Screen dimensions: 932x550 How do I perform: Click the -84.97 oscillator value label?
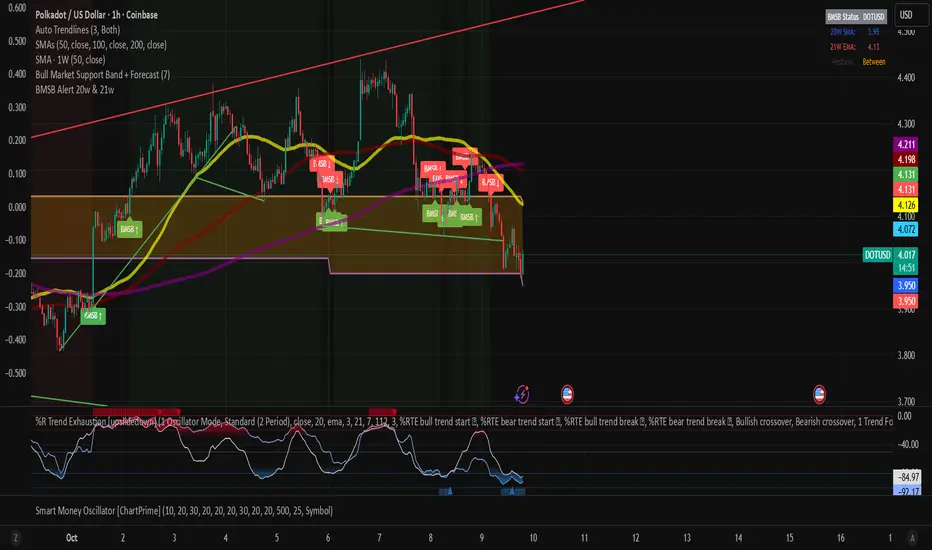[x=908, y=477]
